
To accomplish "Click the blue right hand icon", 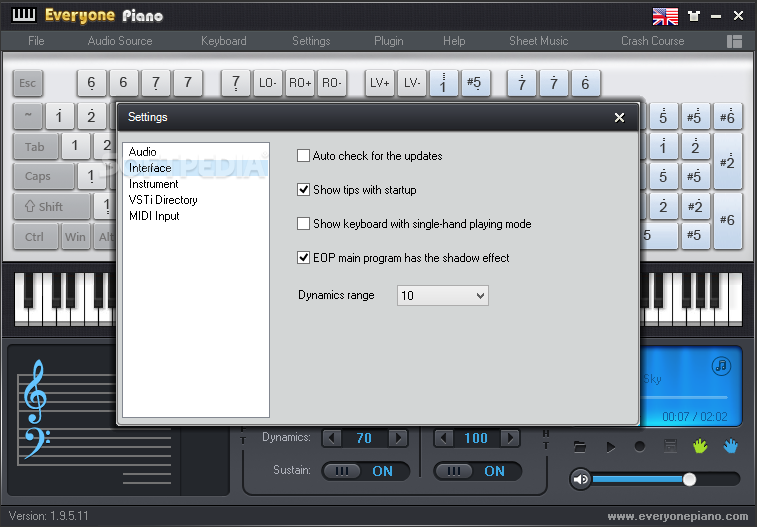I will coord(730,446).
